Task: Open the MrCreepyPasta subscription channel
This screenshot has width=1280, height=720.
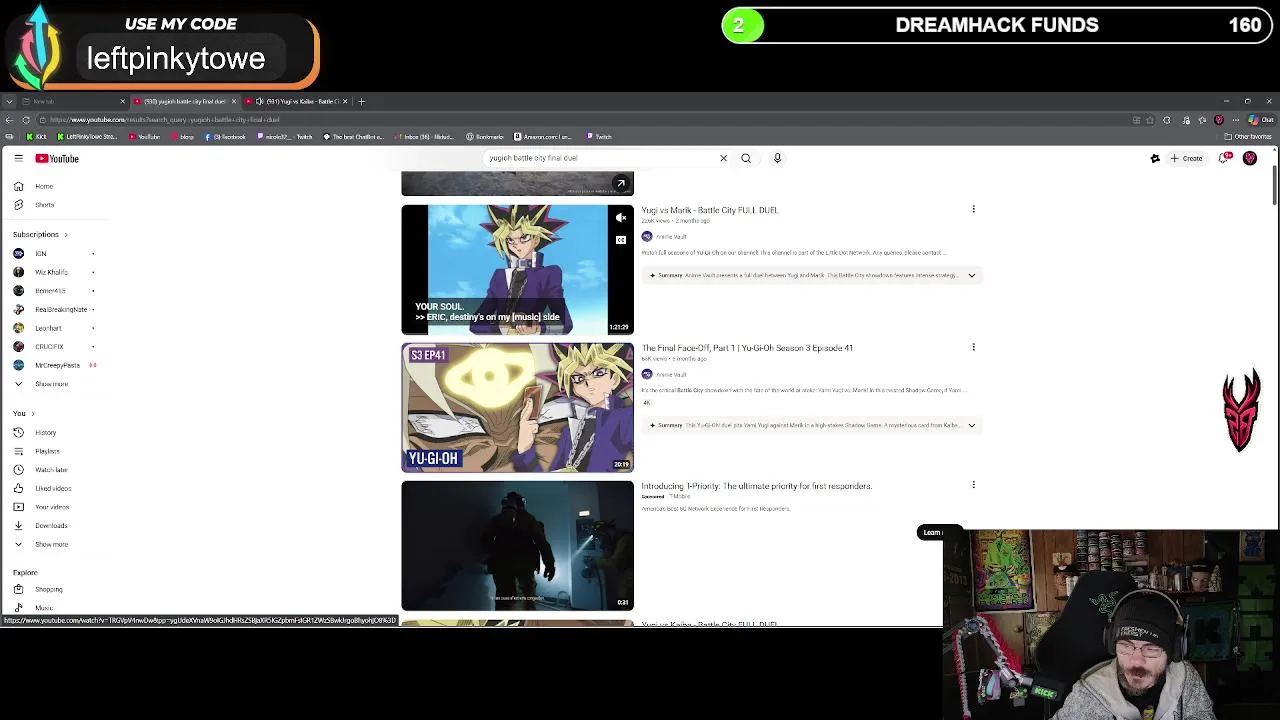Action: [57, 365]
